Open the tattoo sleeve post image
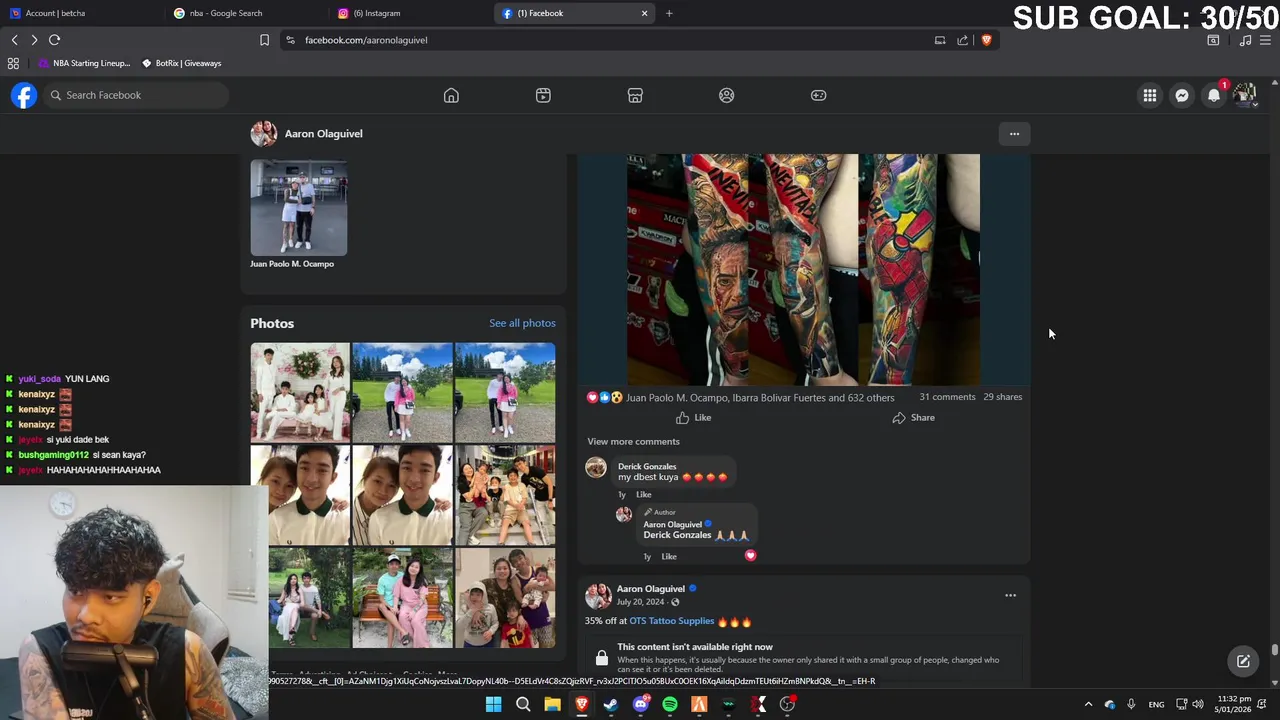 tap(803, 269)
